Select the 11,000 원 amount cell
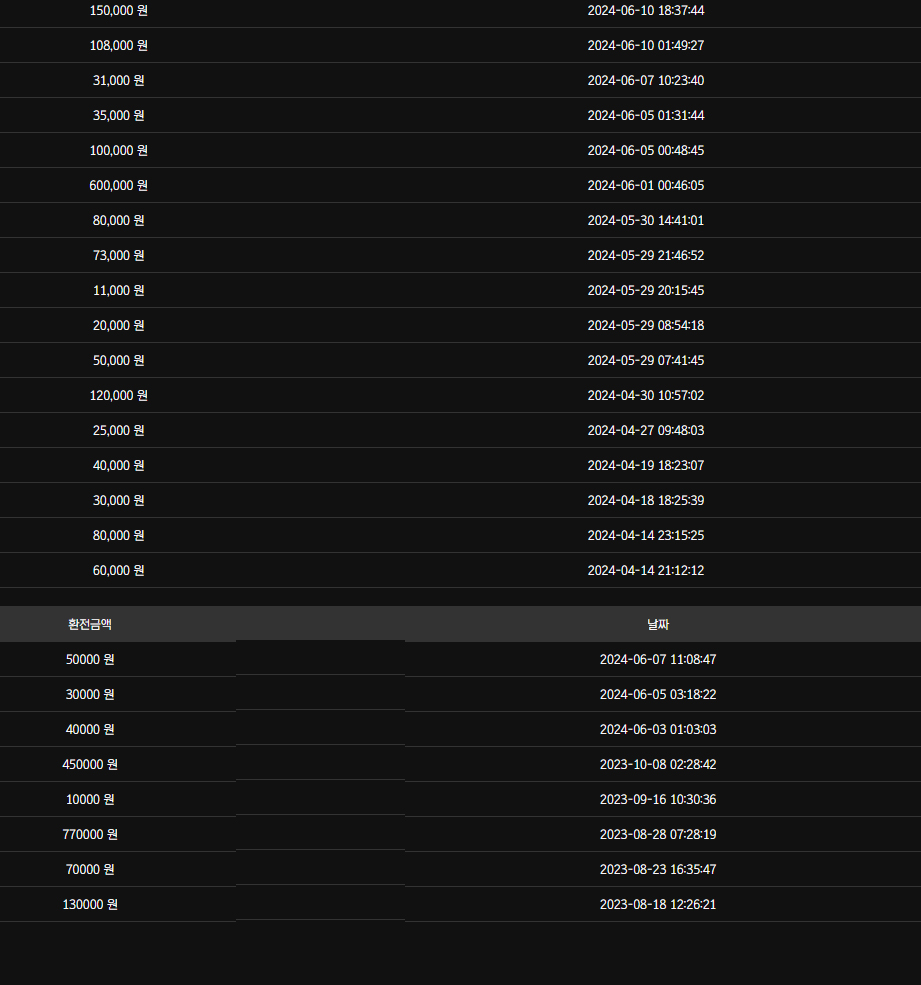The height and width of the screenshot is (985, 921). [118, 290]
